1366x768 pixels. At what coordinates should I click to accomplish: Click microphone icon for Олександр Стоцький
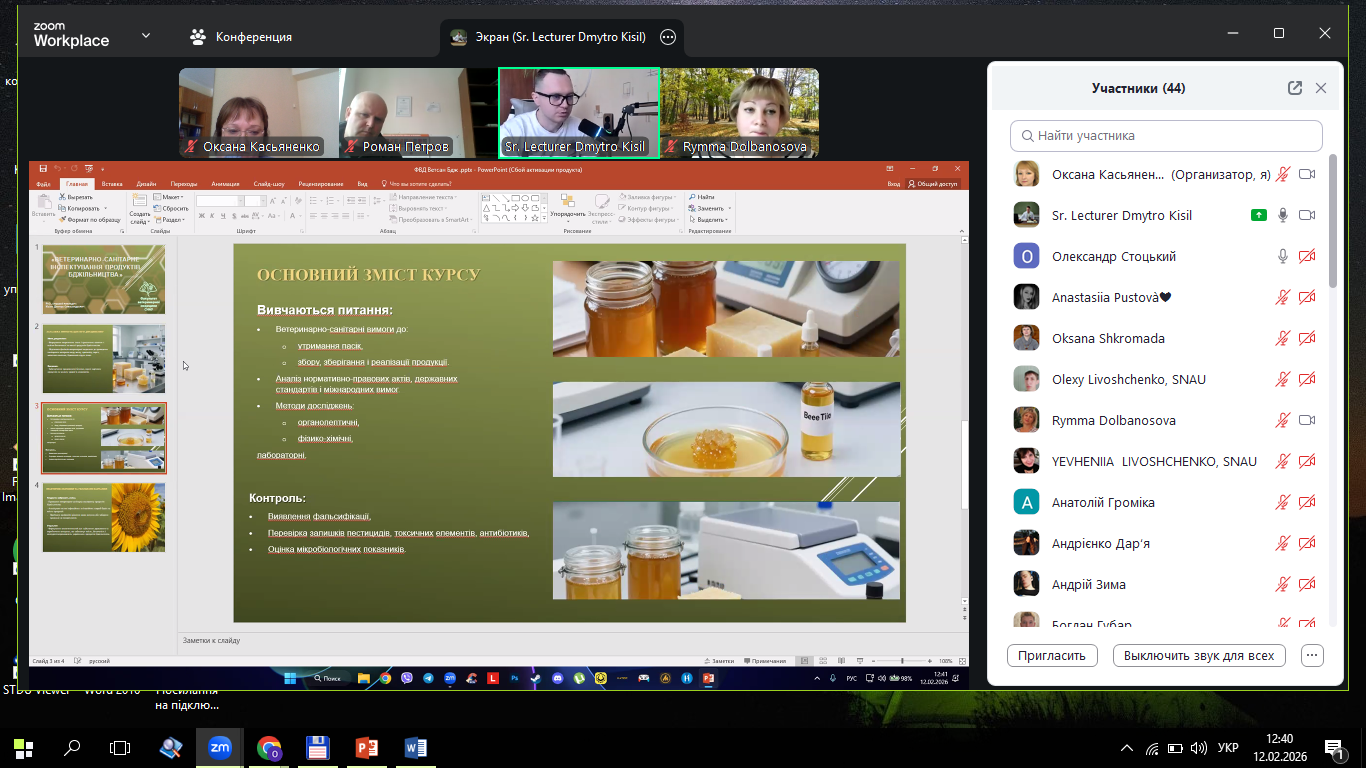pos(1283,257)
